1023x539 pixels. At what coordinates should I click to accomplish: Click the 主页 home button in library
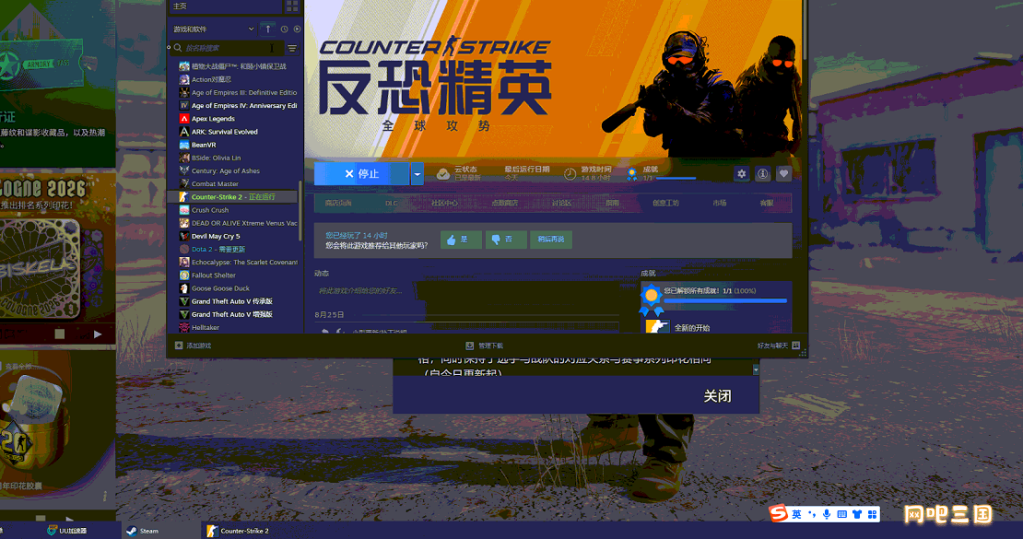point(226,6)
